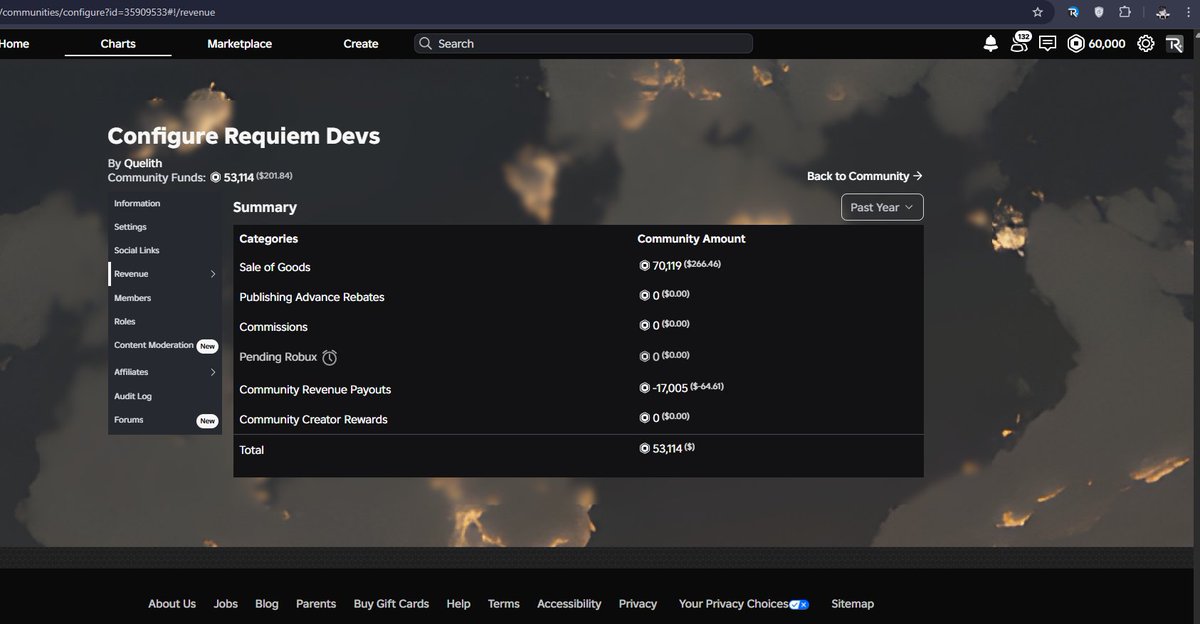Select Social Links in the sidebar
Image resolution: width=1200 pixels, height=624 pixels.
pos(137,250)
